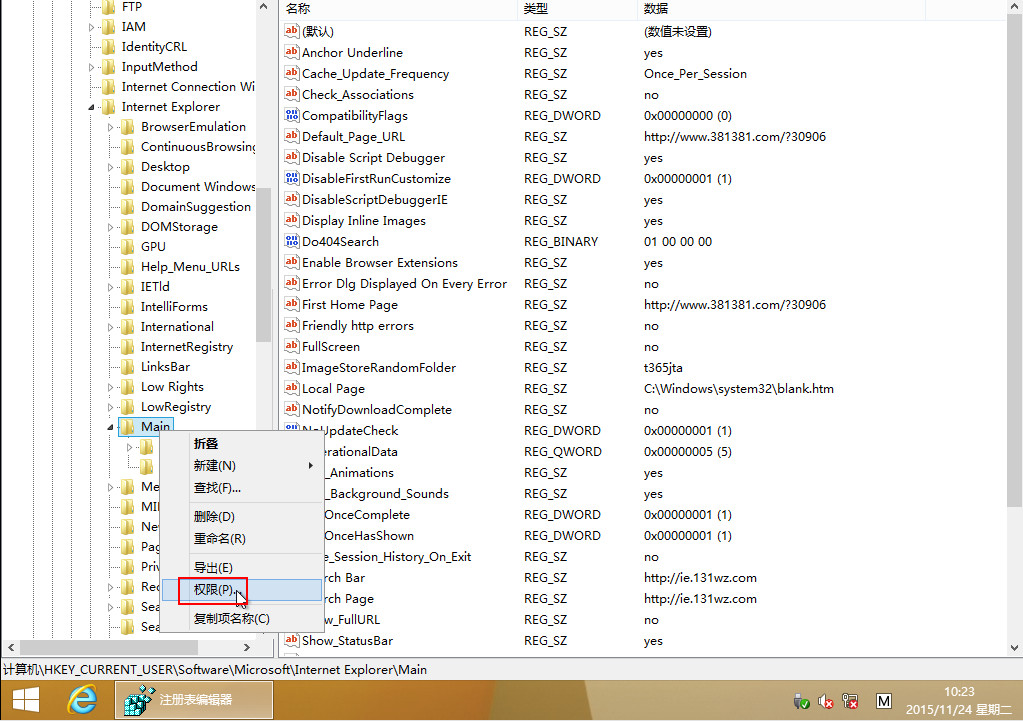The width and height of the screenshot is (1023, 721).
Task: Expand the Desktop registry key
Action: pyautogui.click(x=112, y=167)
